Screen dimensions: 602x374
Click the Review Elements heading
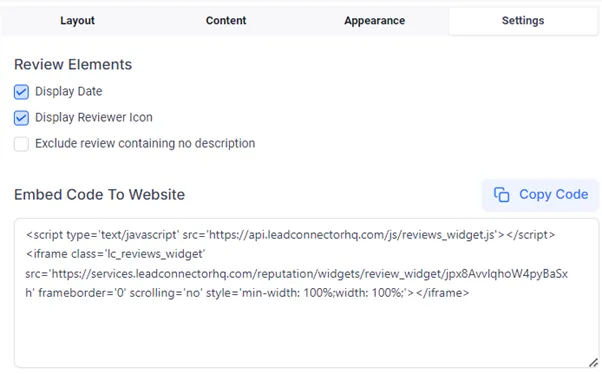pos(73,65)
